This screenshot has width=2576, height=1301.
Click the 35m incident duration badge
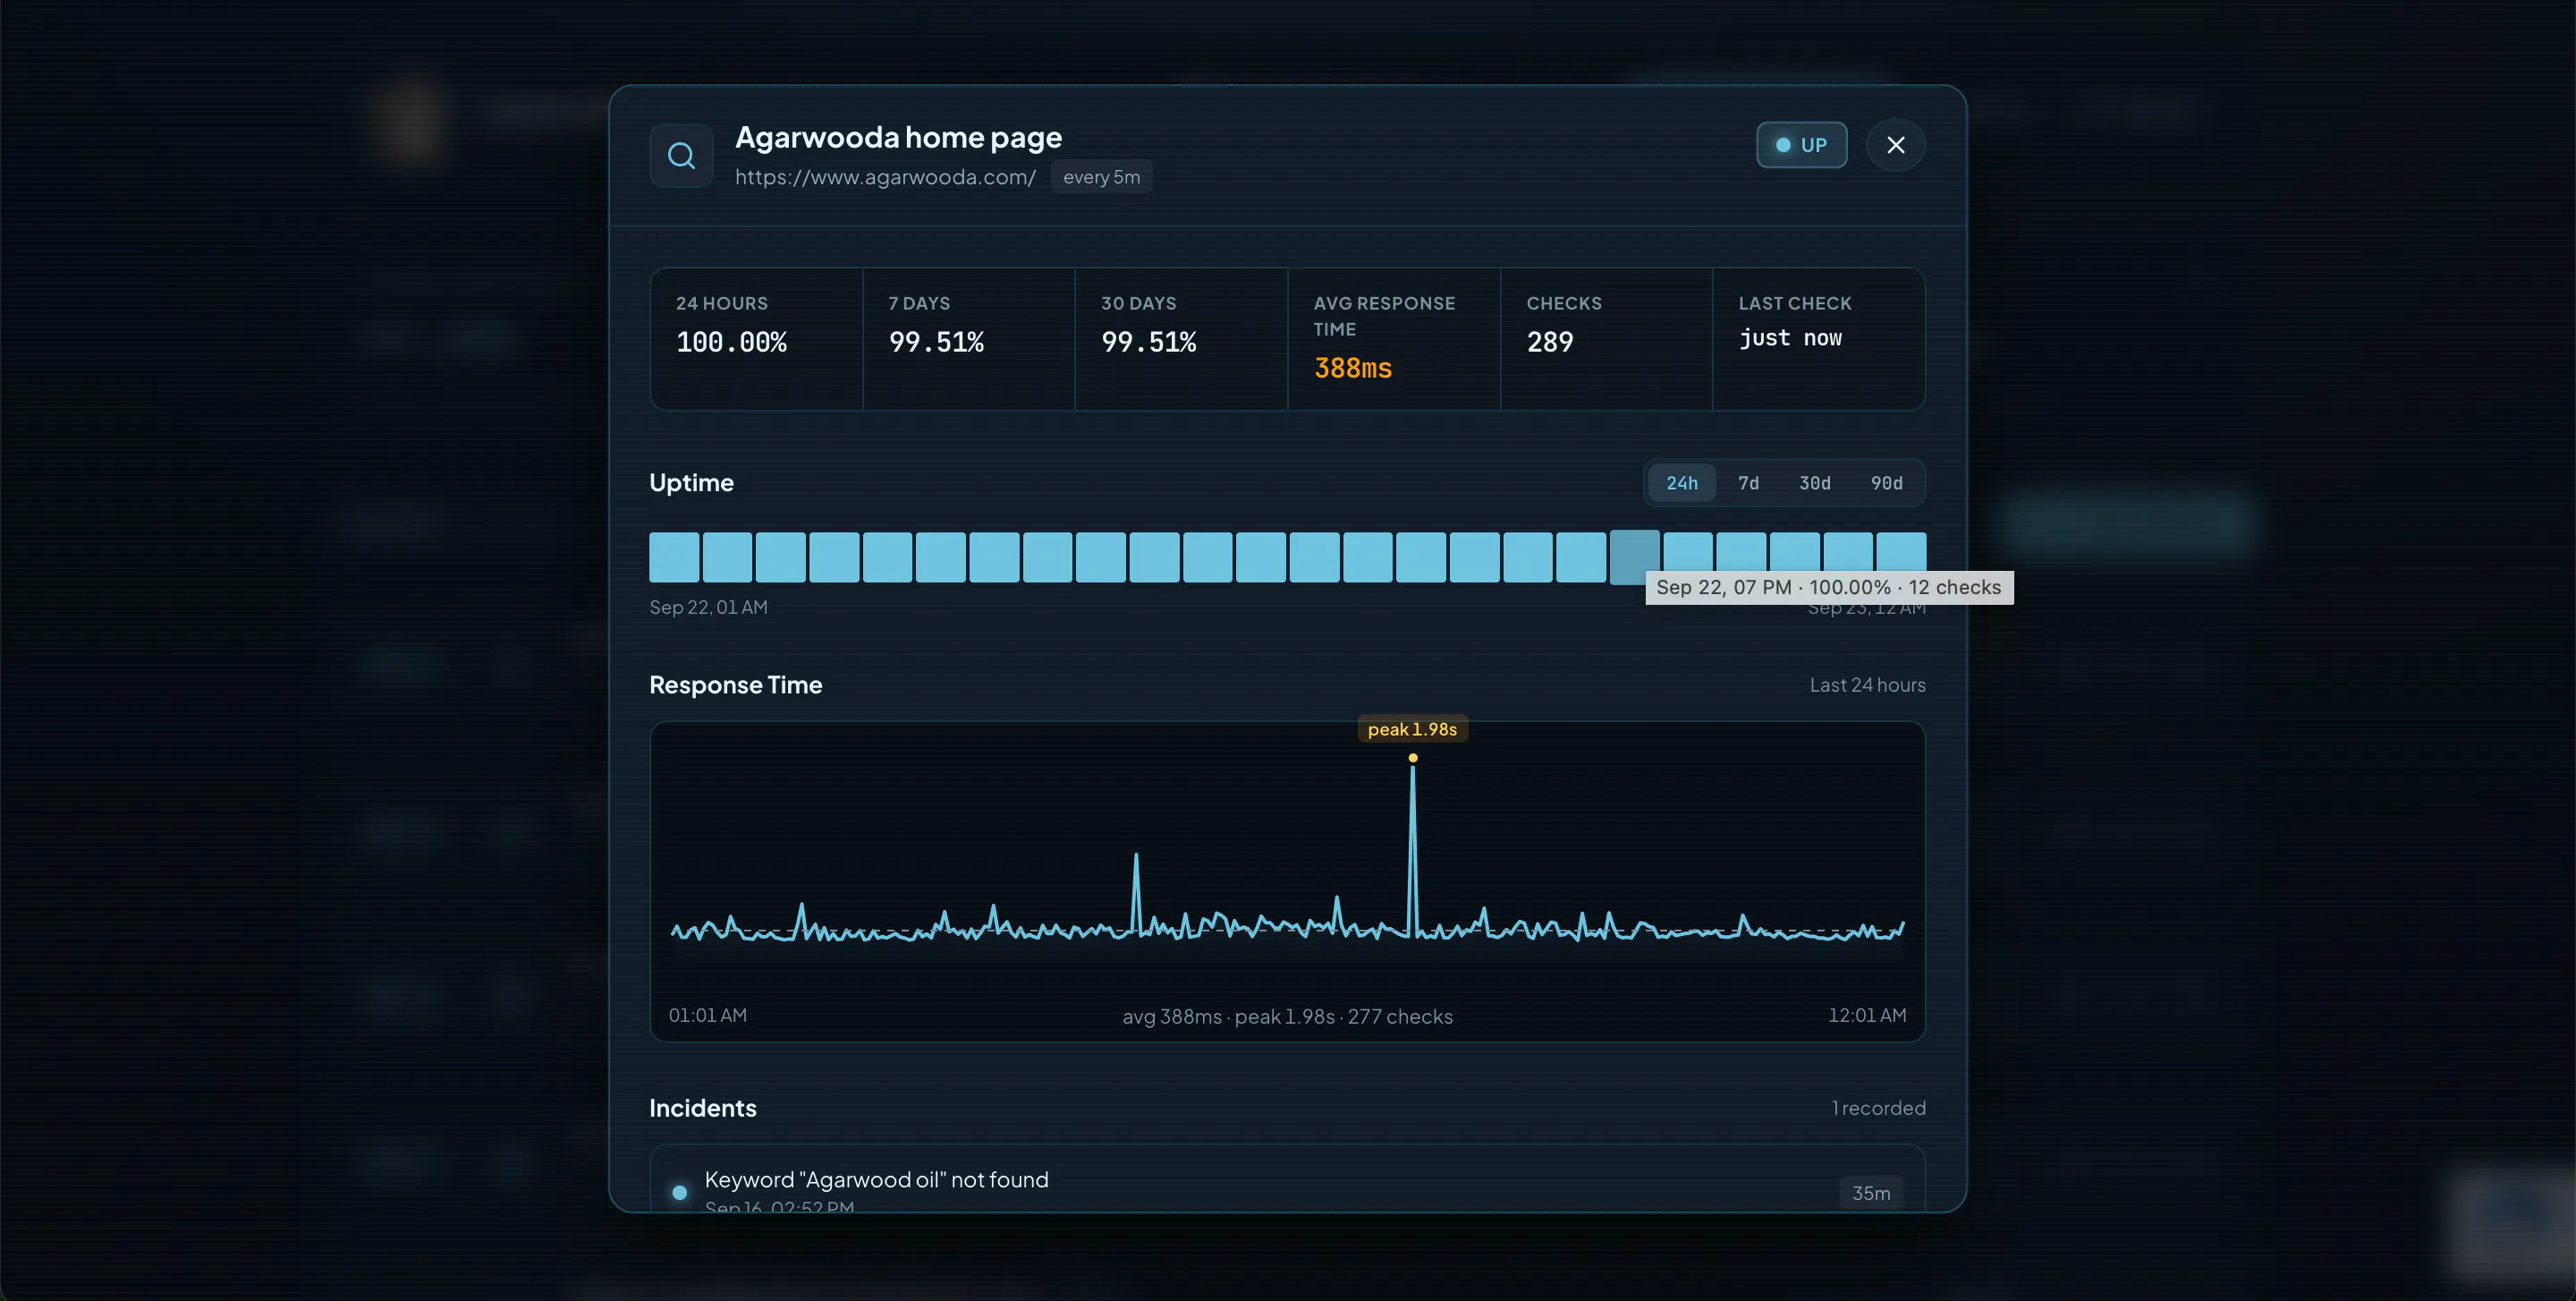pos(1870,1193)
